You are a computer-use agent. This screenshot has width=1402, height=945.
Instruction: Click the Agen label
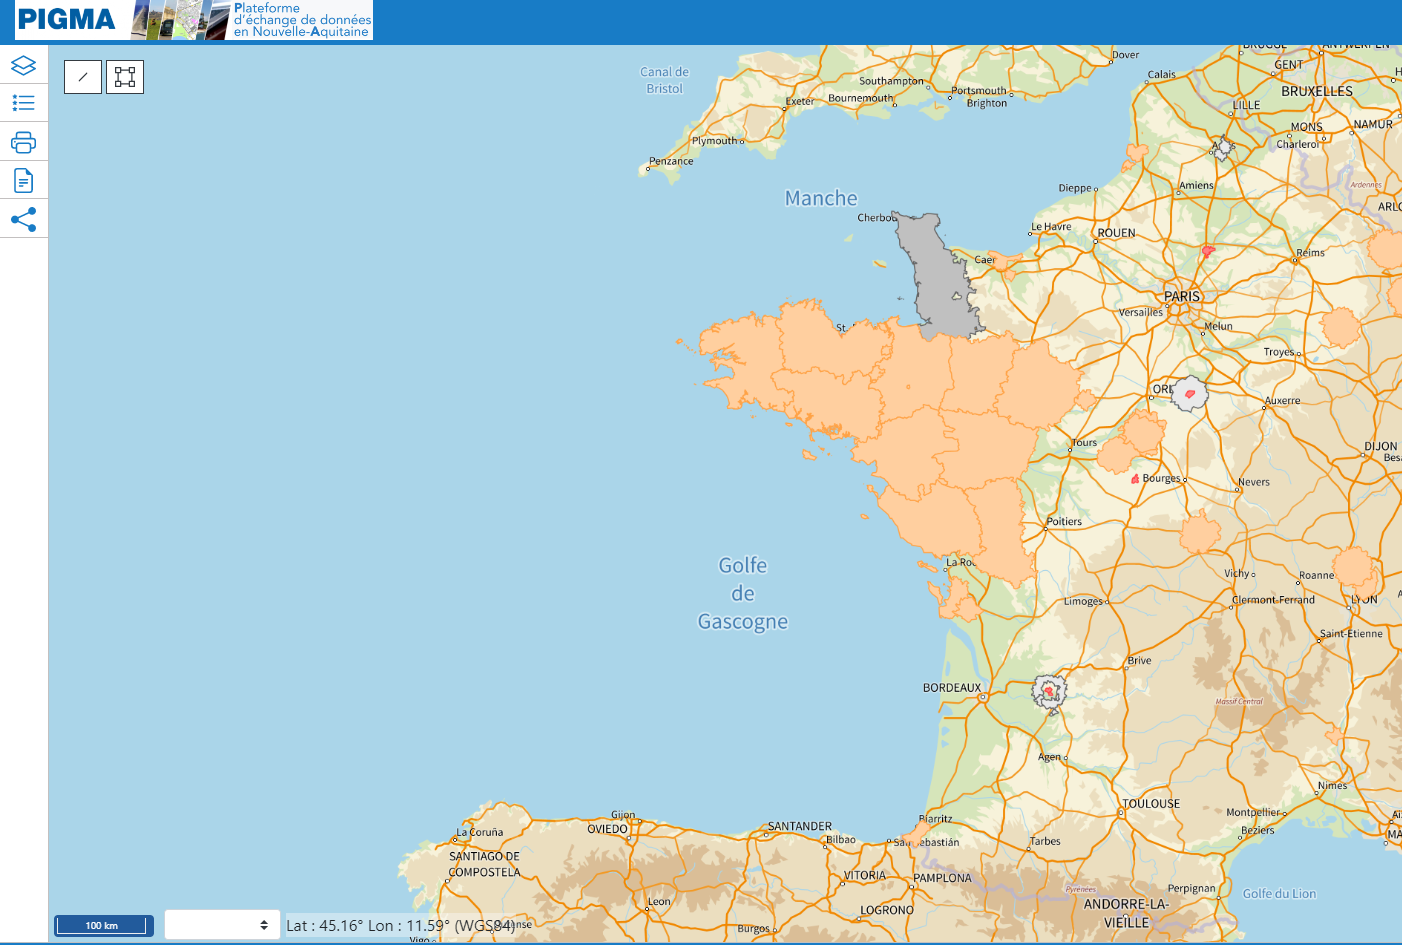point(1049,757)
